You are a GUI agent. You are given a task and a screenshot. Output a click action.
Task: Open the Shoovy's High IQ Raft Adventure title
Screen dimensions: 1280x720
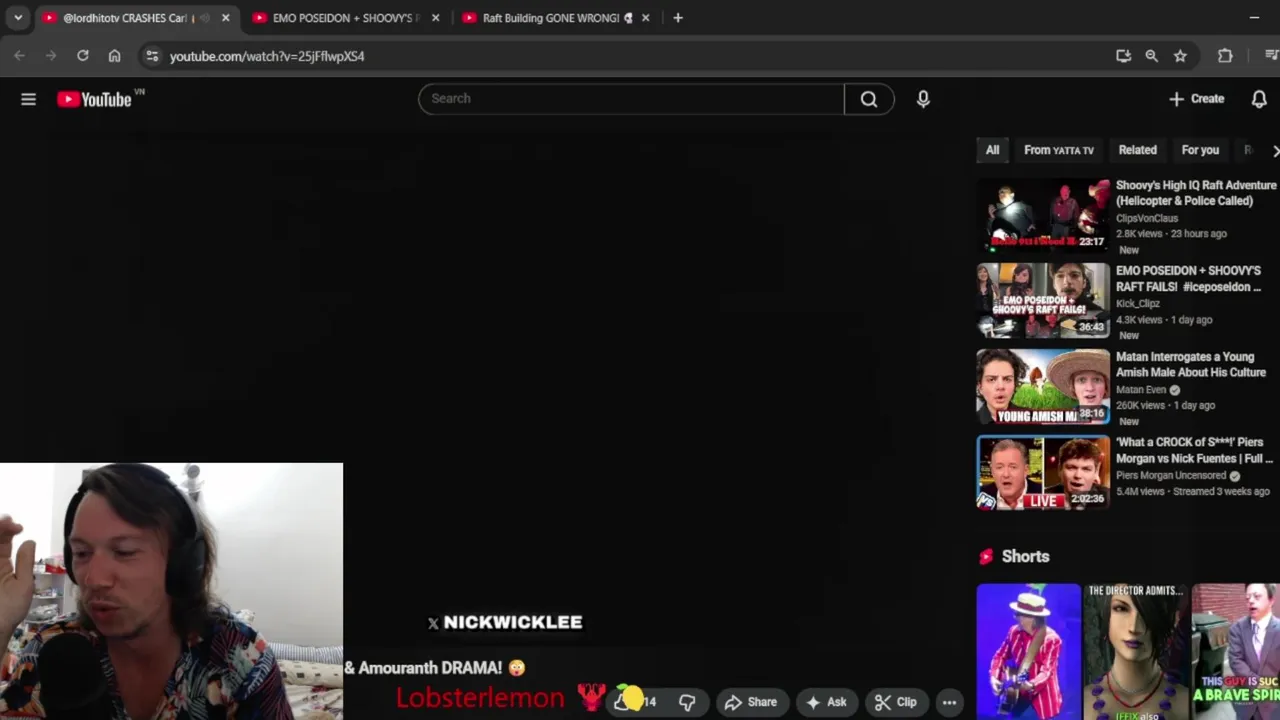point(1196,193)
